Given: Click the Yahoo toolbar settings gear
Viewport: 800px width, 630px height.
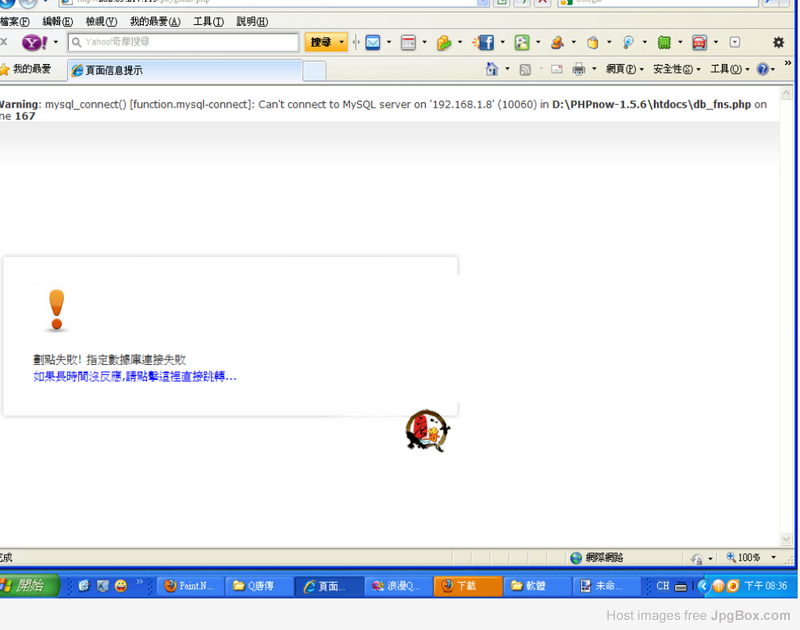Looking at the screenshot, I should tap(778, 42).
